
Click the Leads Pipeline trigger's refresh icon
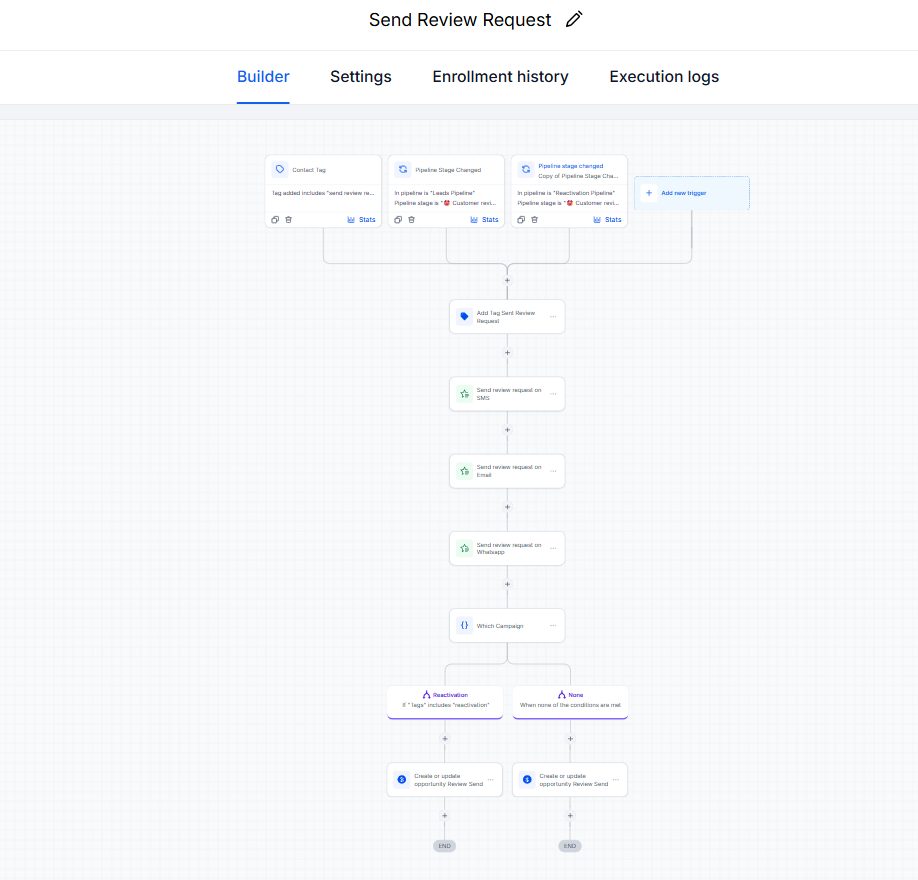coord(403,169)
